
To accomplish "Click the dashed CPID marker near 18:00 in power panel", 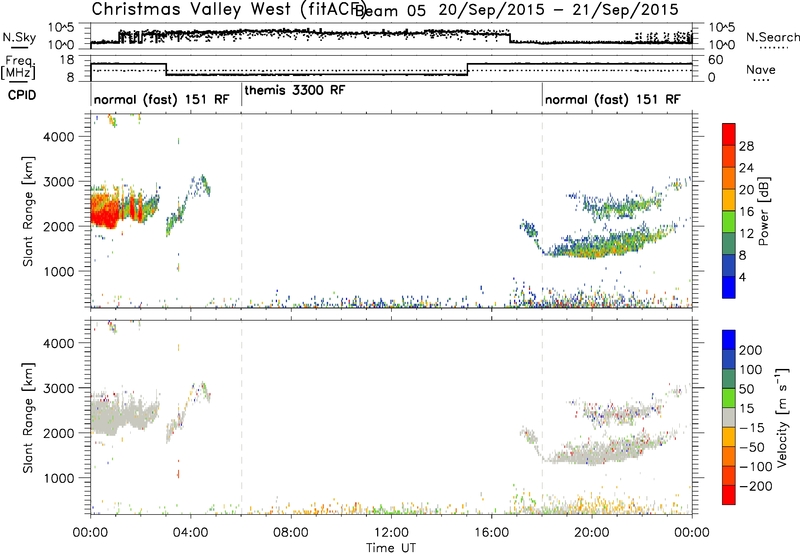I will click(x=542, y=210).
